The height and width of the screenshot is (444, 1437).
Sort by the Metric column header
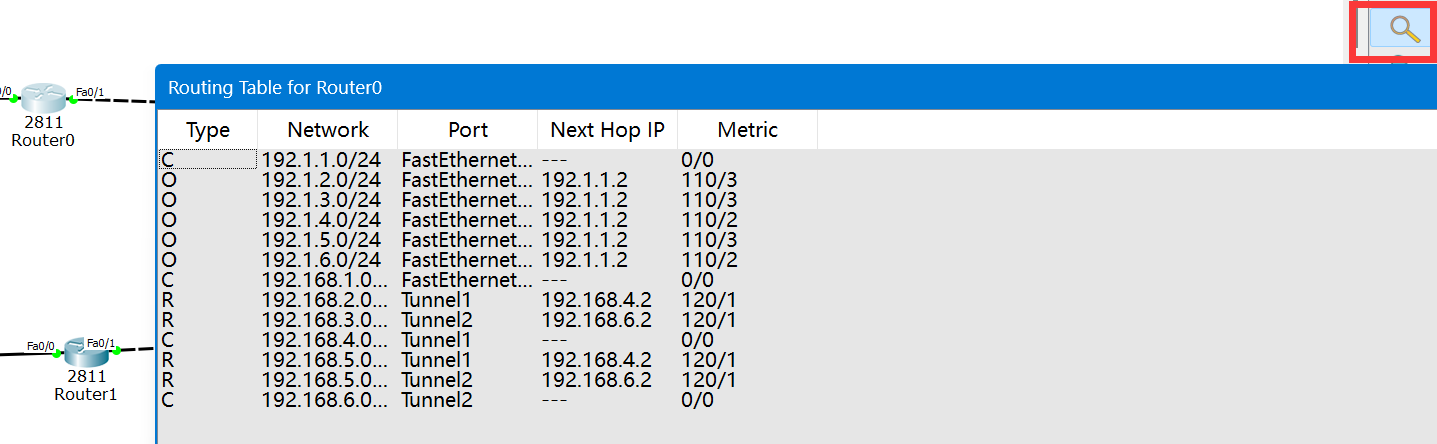pos(748,130)
